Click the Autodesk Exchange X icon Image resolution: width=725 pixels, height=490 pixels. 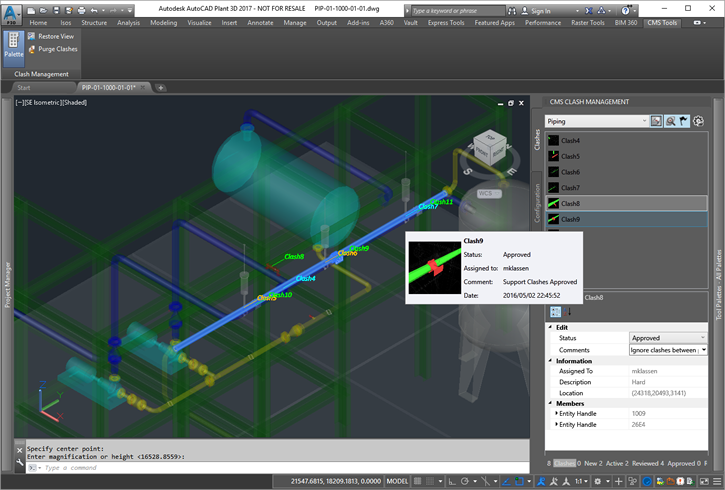point(589,11)
